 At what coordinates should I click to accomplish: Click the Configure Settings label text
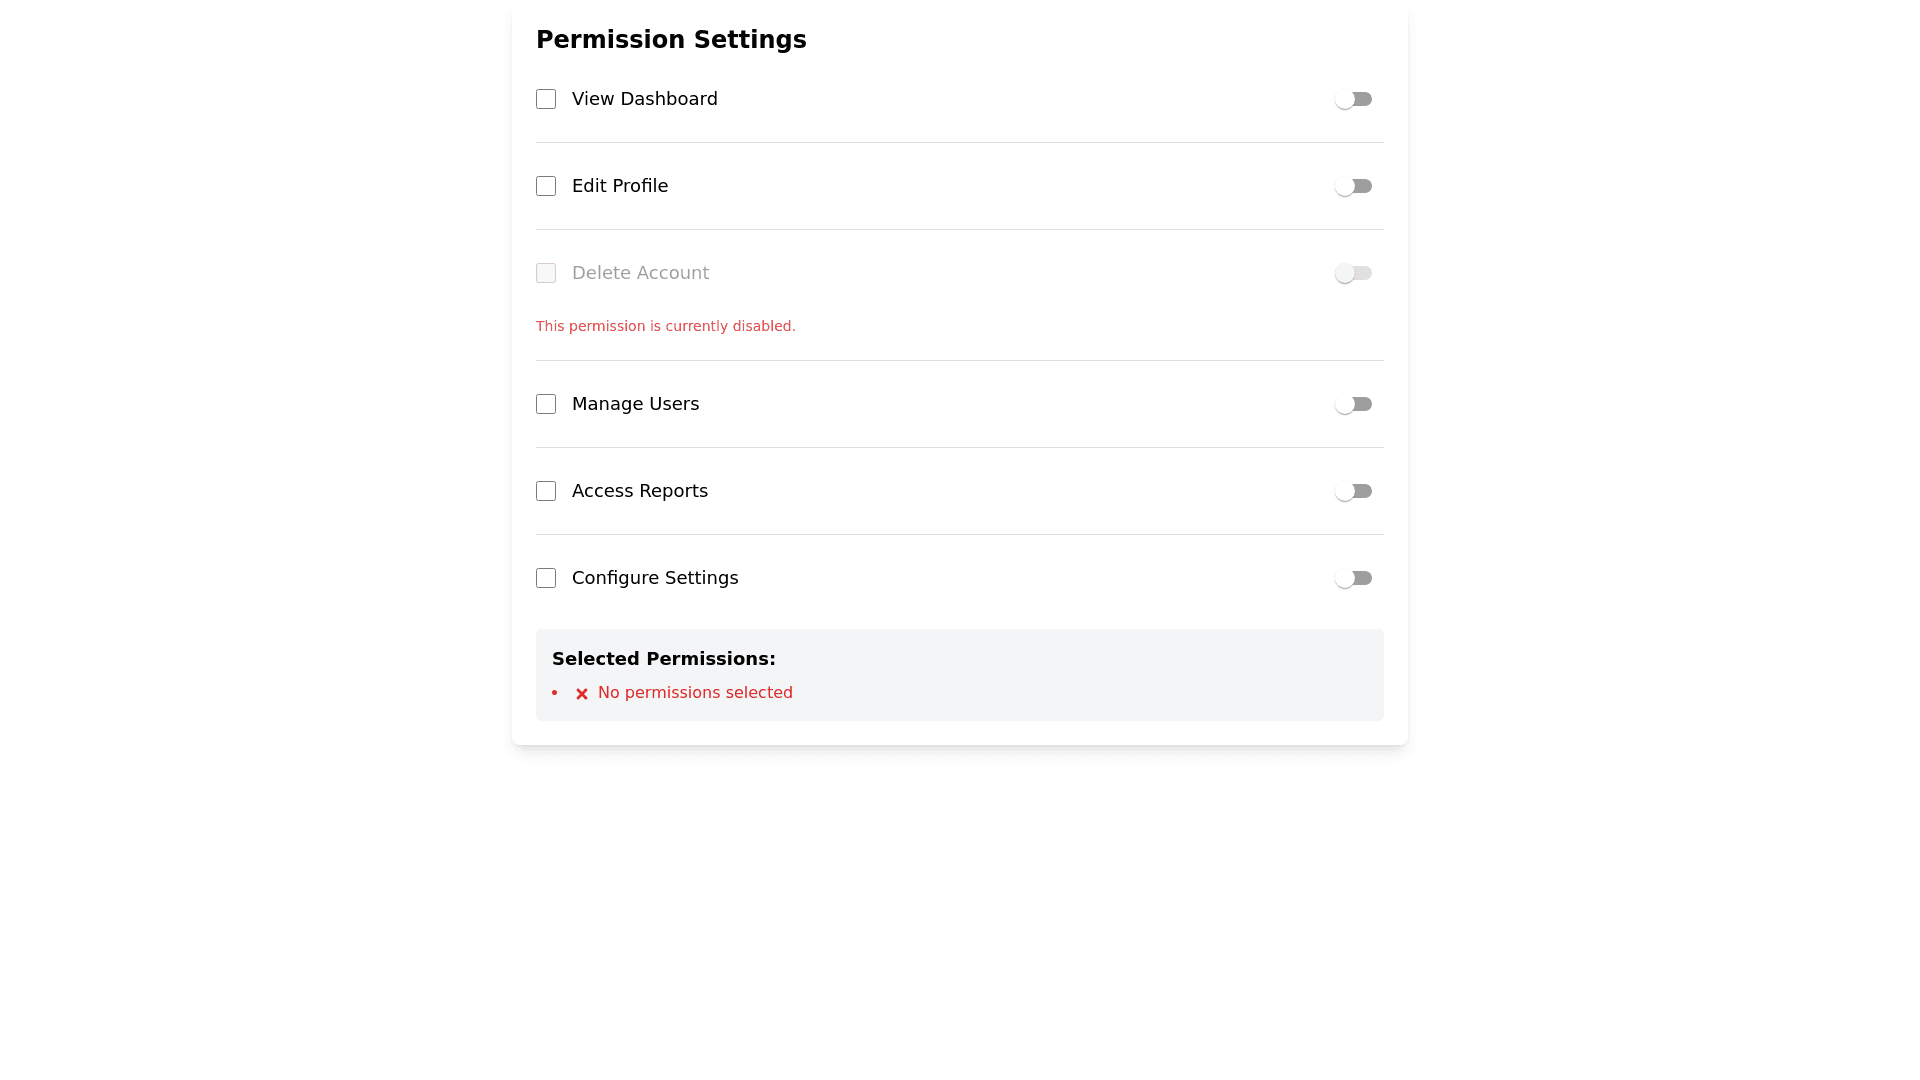tap(655, 578)
